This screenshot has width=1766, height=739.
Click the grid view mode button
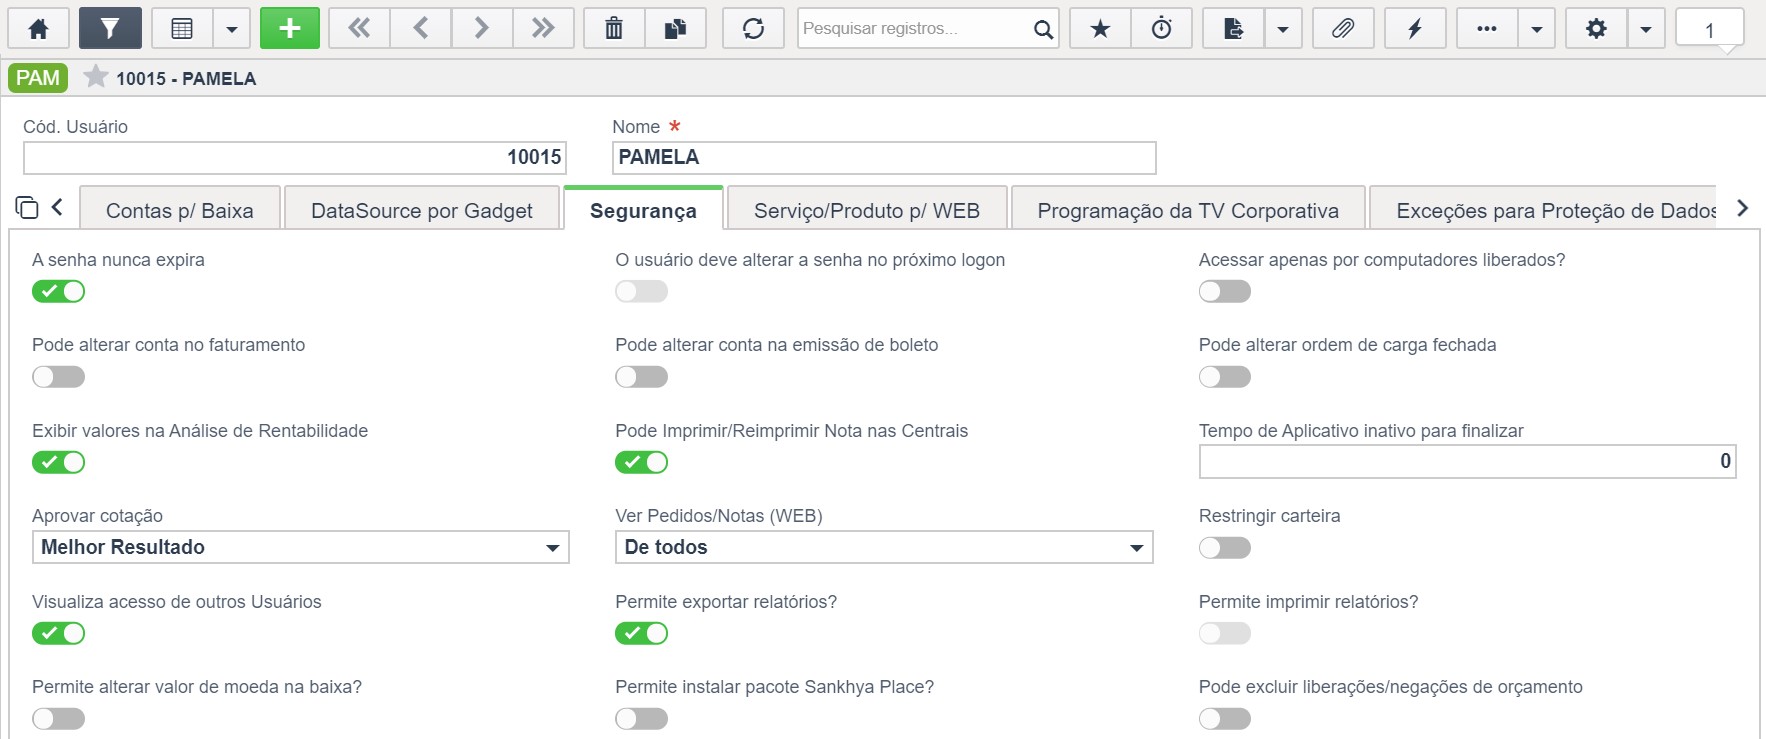[182, 29]
